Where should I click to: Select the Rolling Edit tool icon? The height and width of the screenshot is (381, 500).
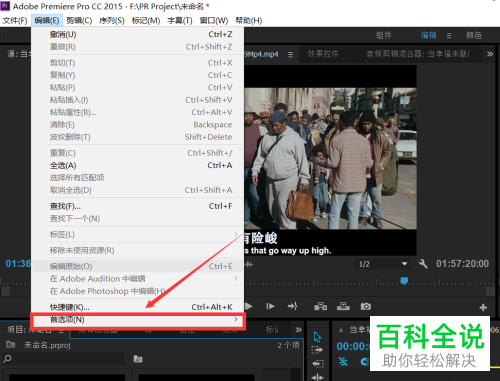[317, 377]
